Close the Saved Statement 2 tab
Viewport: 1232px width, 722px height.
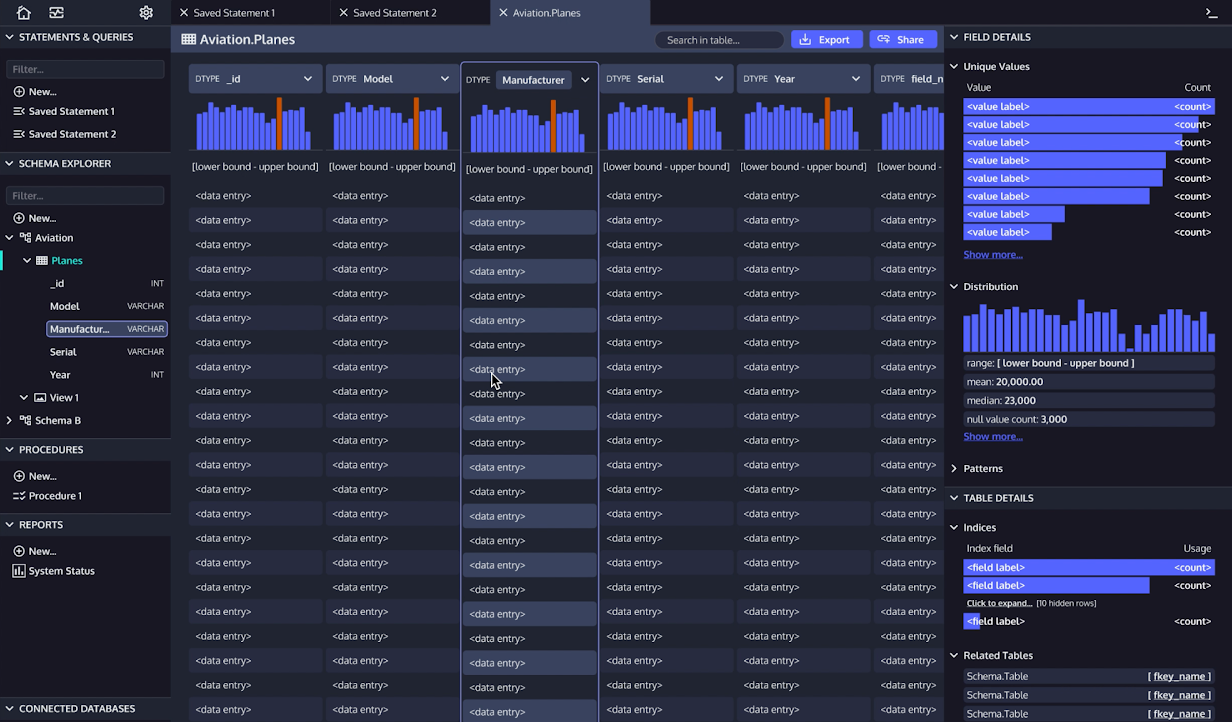coord(343,13)
